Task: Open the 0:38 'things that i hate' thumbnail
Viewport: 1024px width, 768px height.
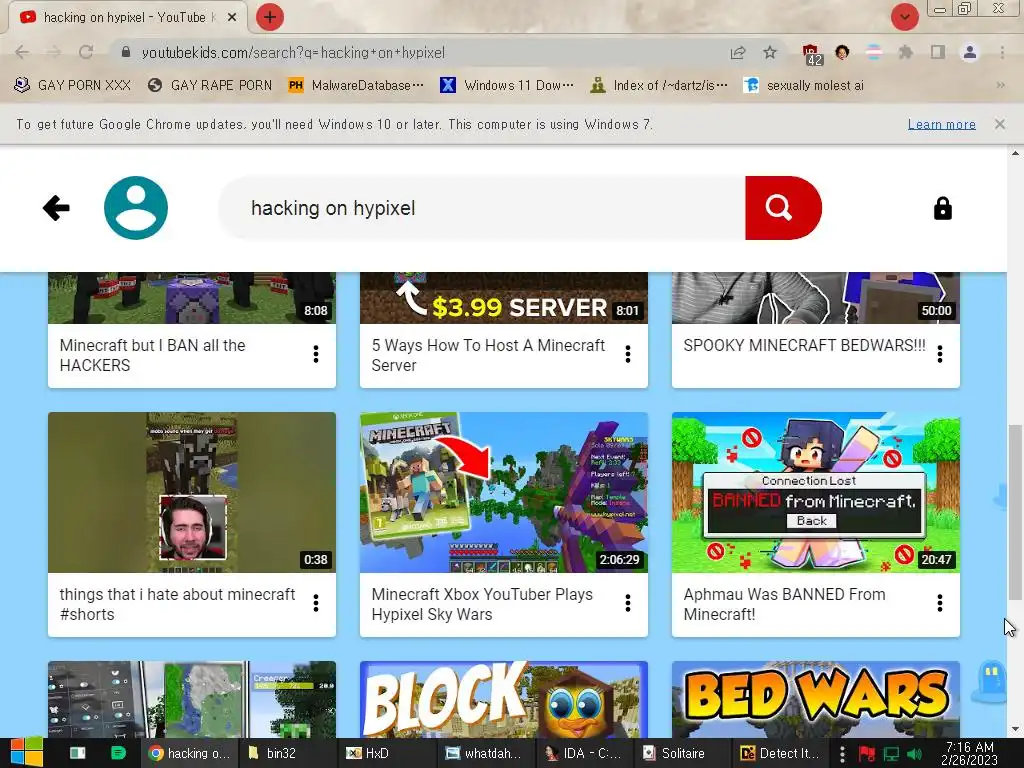Action: click(x=192, y=492)
